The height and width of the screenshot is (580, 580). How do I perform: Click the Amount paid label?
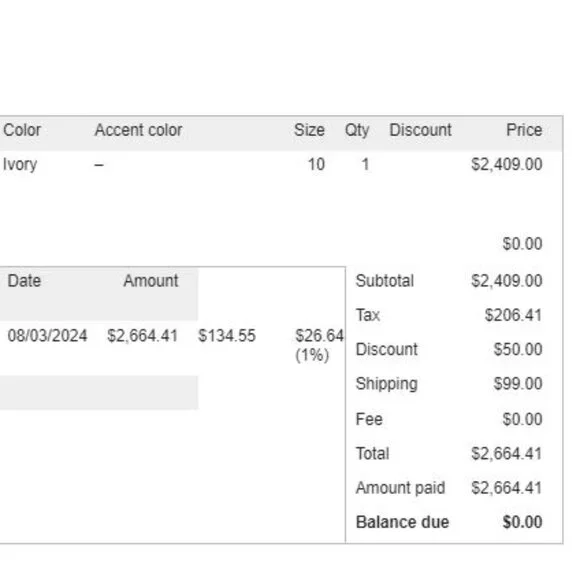(400, 488)
